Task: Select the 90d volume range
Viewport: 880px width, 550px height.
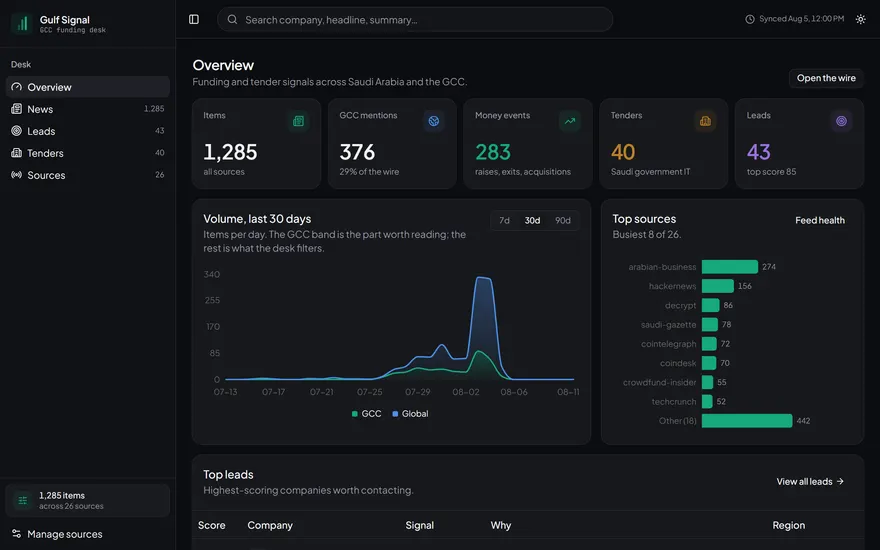Action: pos(562,221)
